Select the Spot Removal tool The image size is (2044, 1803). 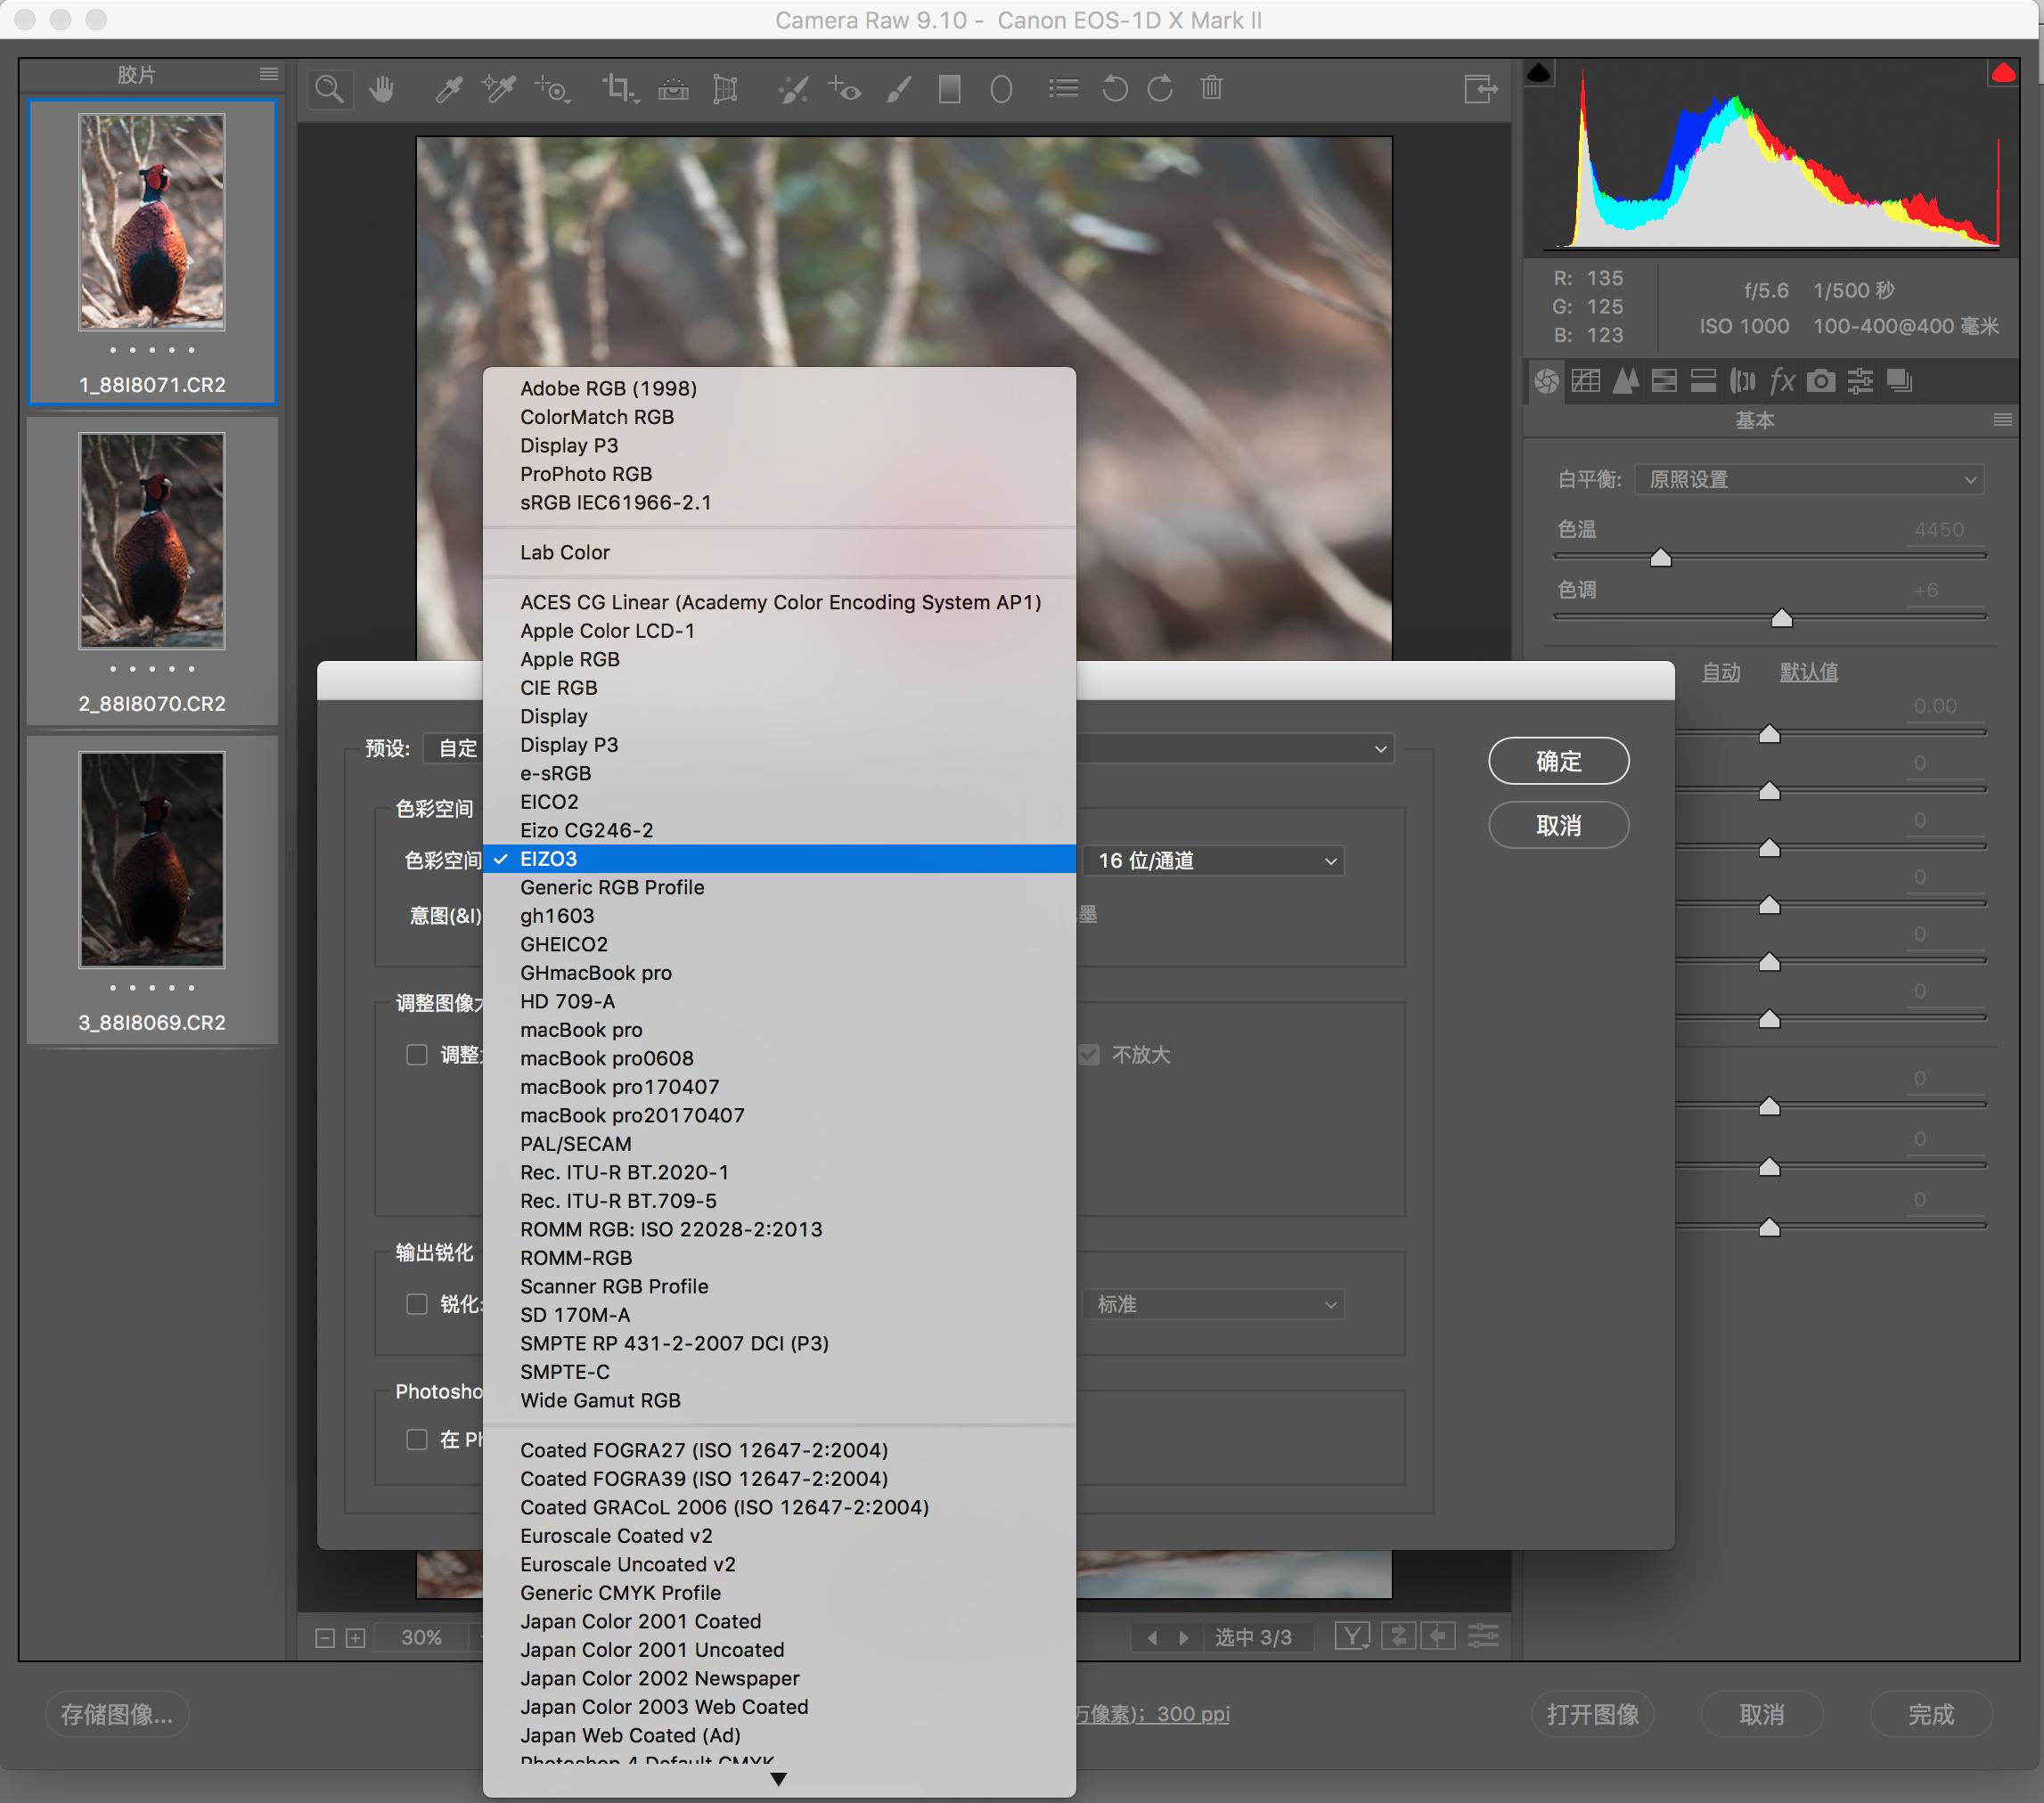793,90
